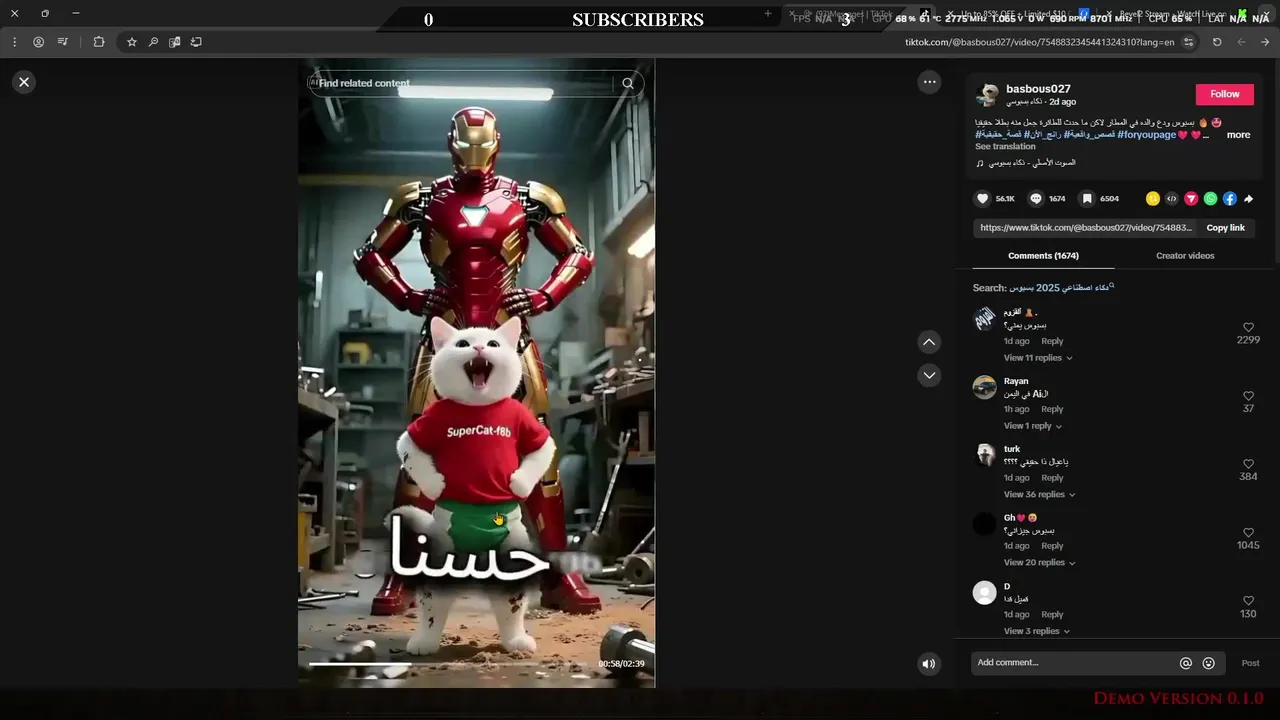This screenshot has height=720, width=1280.
Task: Click the right-pointing navigation arrow in browser
Action: click(1265, 42)
